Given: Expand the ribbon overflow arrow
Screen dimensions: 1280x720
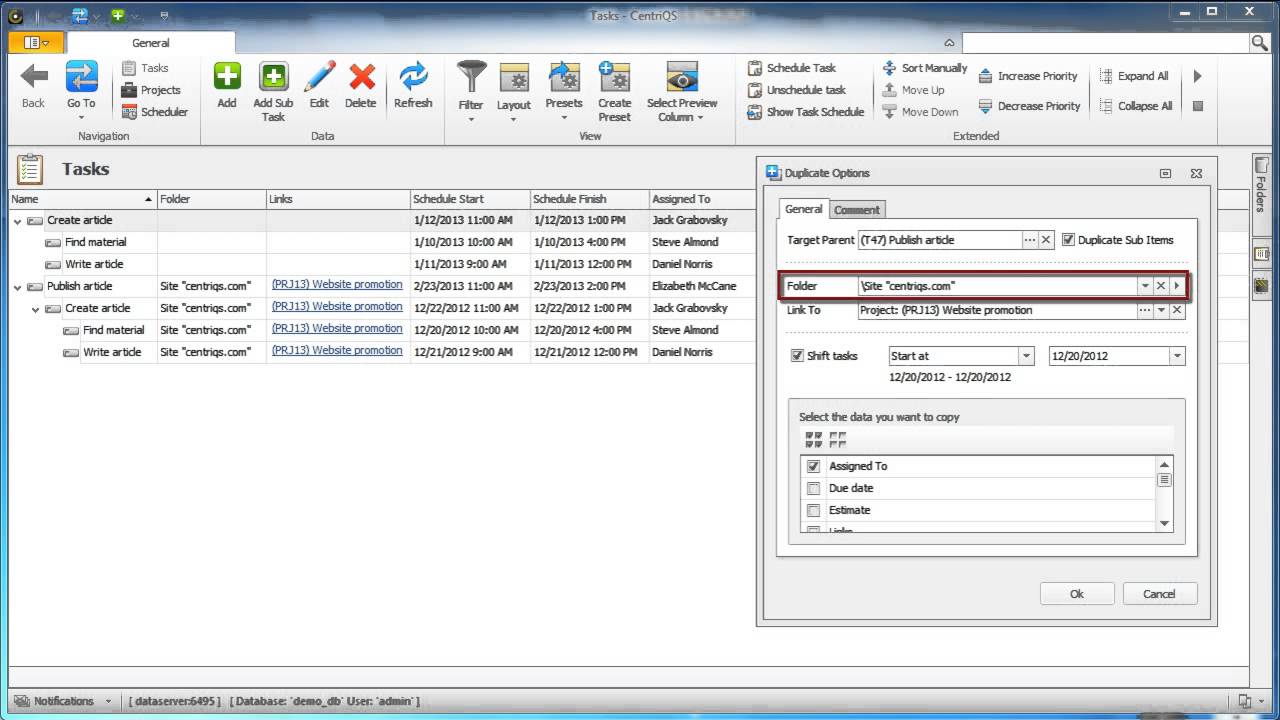Looking at the screenshot, I should (1198, 76).
